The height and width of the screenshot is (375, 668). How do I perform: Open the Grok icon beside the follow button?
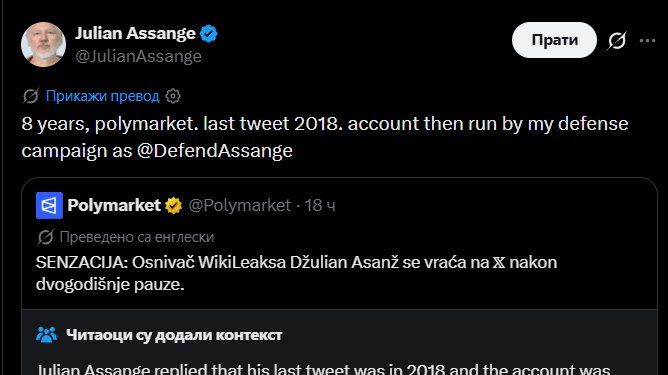617,40
